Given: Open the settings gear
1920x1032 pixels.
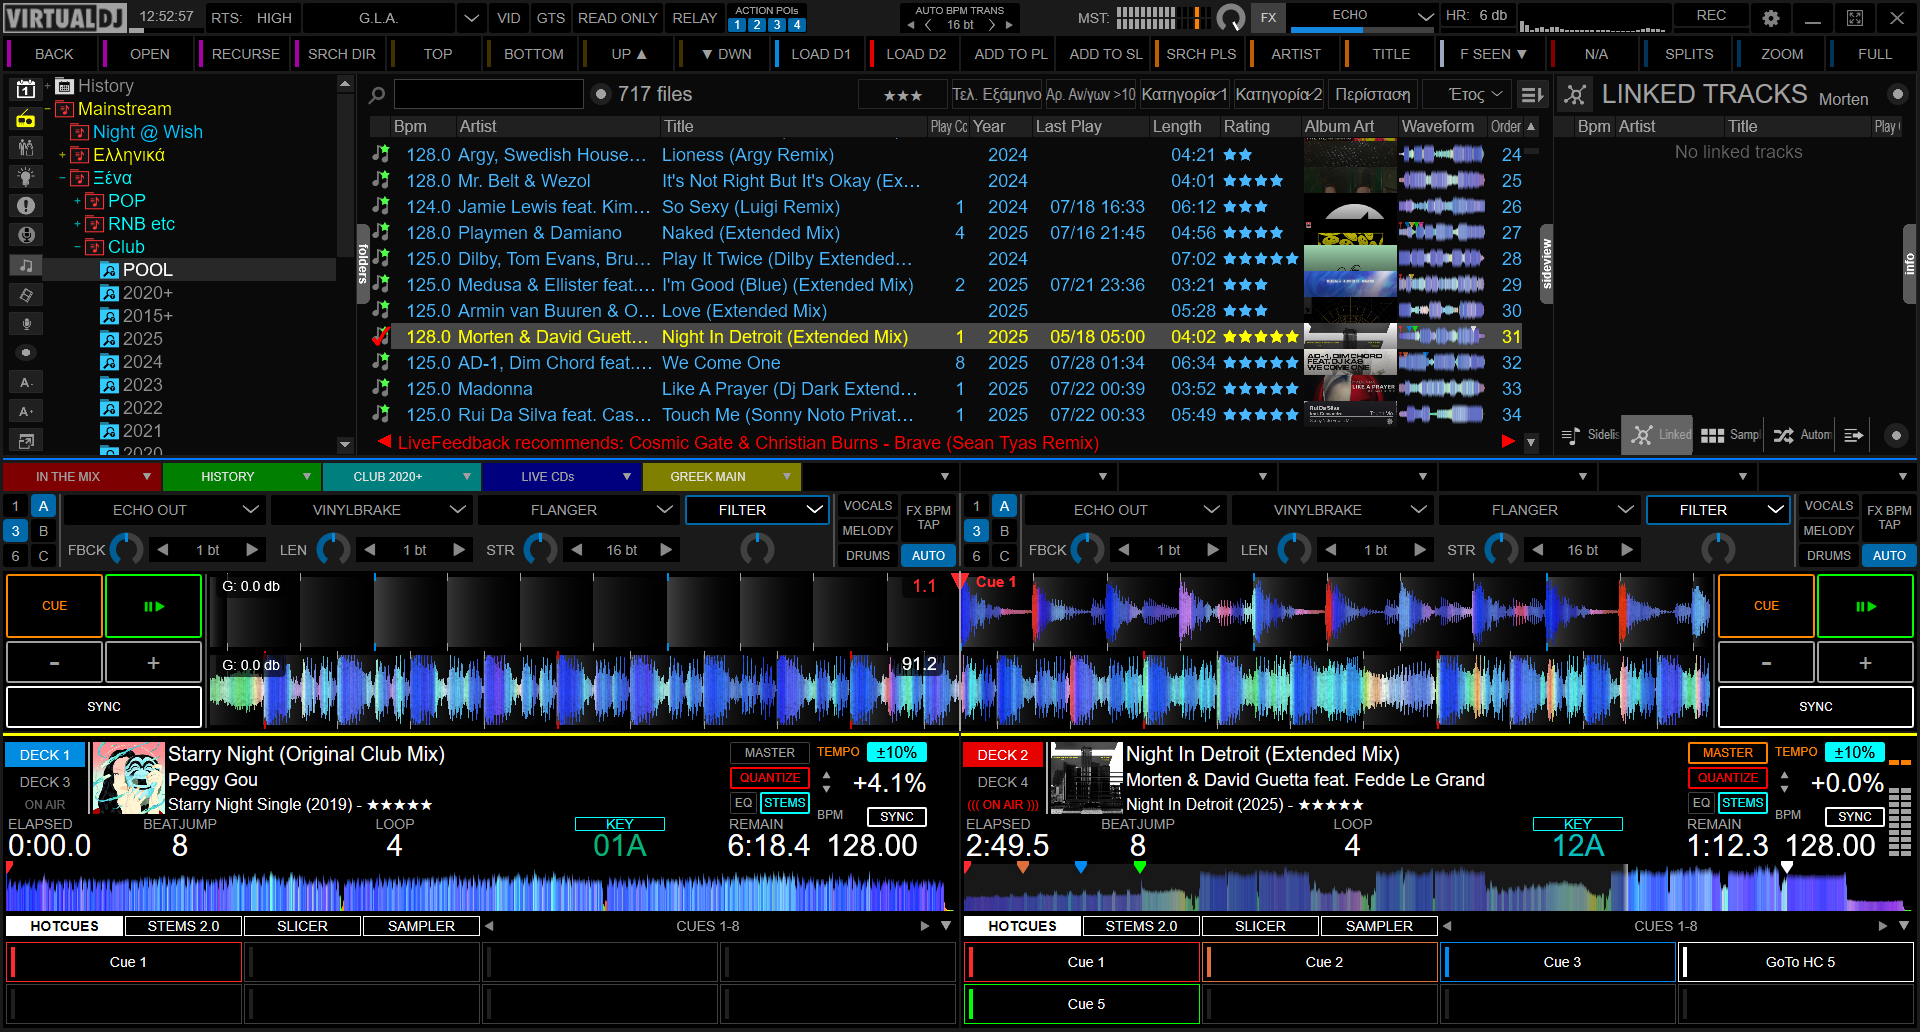Looking at the screenshot, I should point(1771,18).
